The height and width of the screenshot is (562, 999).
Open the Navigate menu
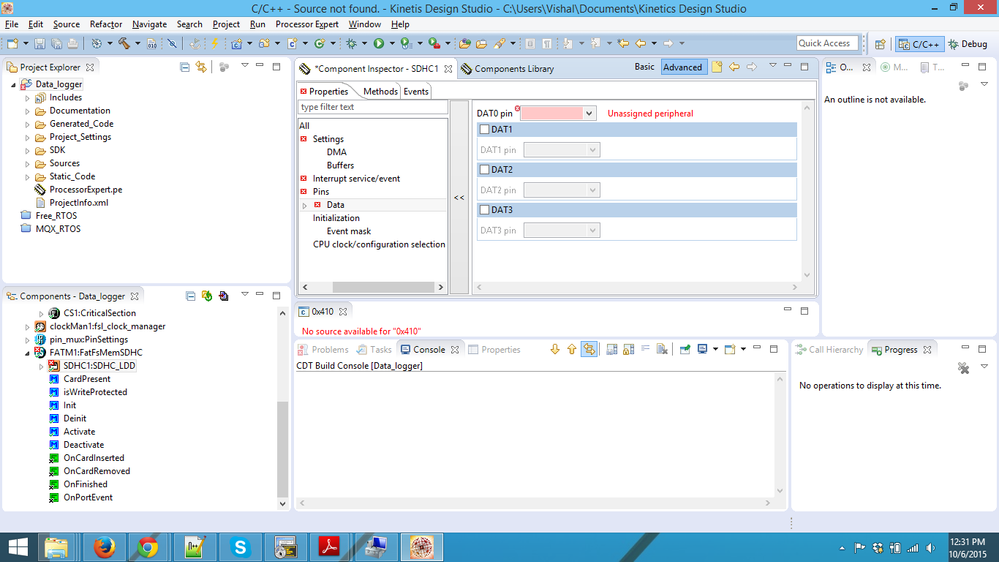(149, 24)
